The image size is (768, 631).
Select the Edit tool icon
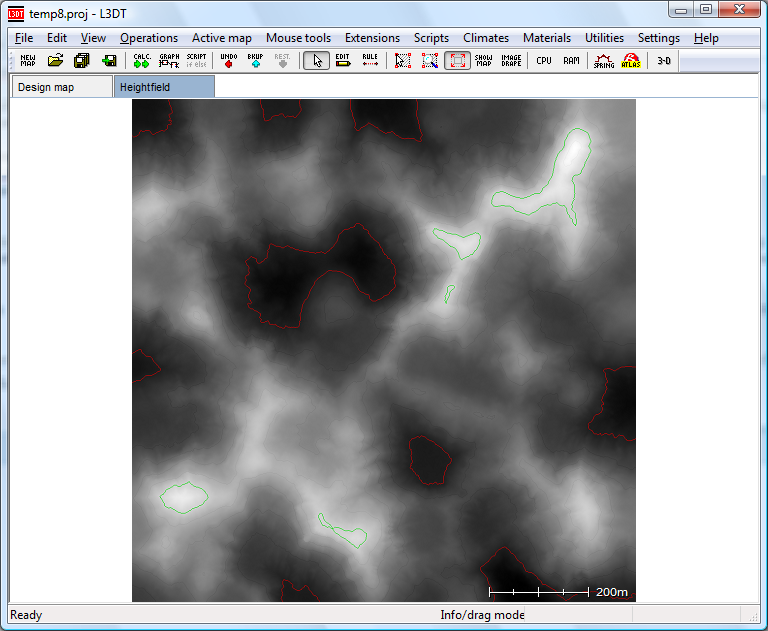point(343,61)
